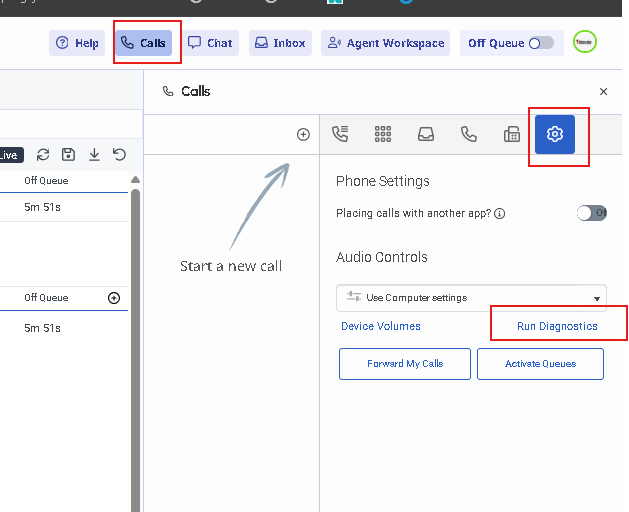Open the voicemail inbox tray icon
This screenshot has width=629, height=512.
[x=426, y=134]
